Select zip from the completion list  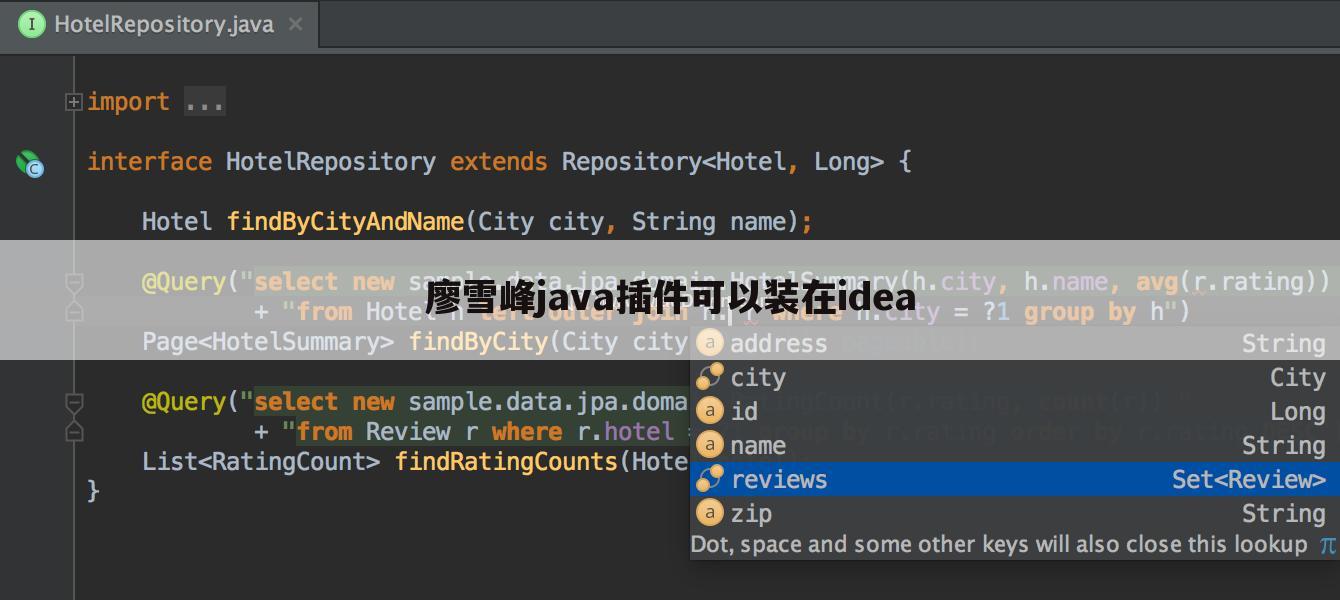751,513
